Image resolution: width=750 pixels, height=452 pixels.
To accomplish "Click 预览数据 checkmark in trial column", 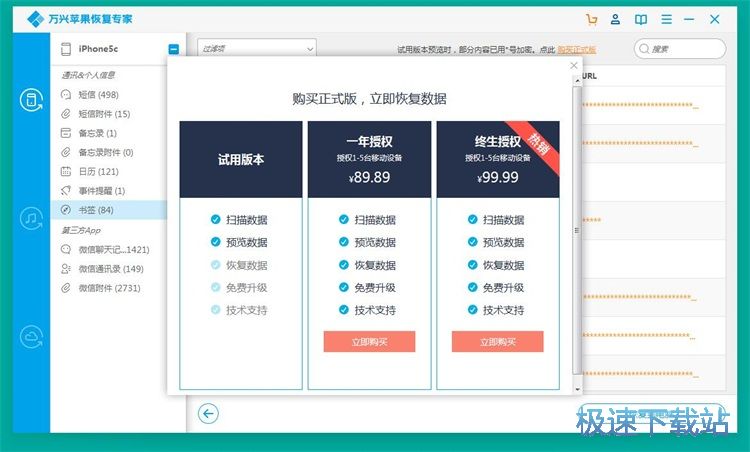I will coord(216,242).
